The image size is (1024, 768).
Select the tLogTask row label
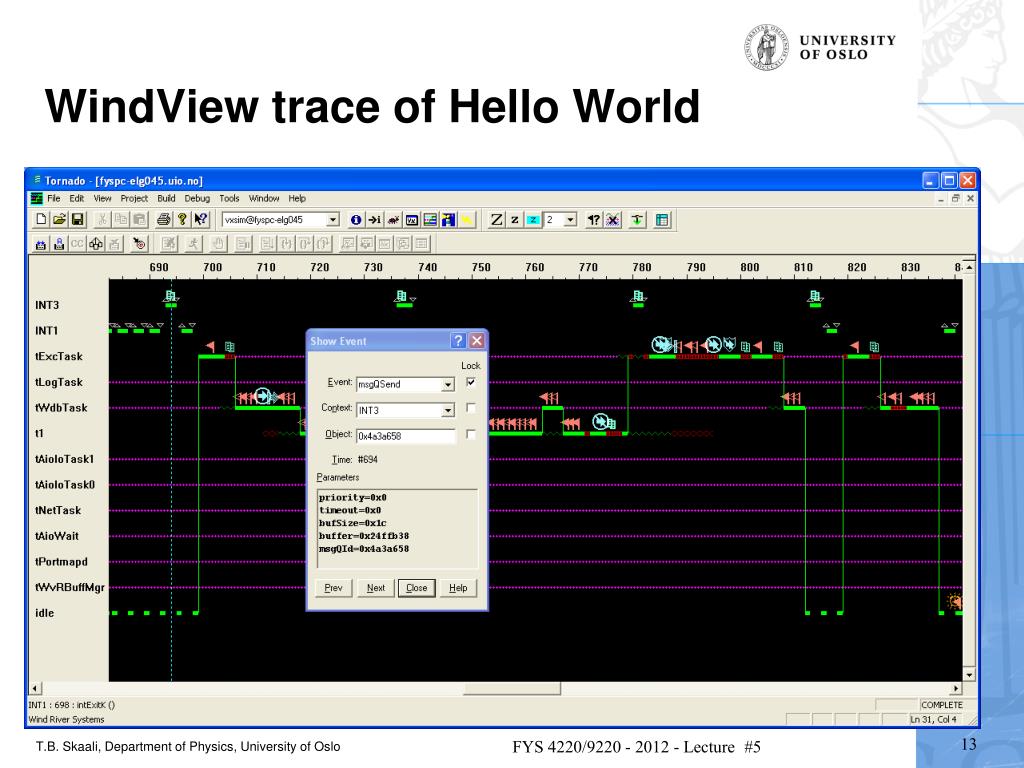[x=59, y=382]
